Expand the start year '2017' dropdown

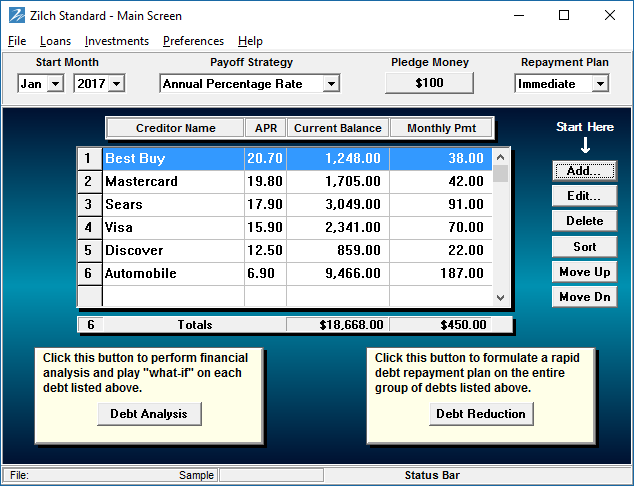tap(116, 84)
